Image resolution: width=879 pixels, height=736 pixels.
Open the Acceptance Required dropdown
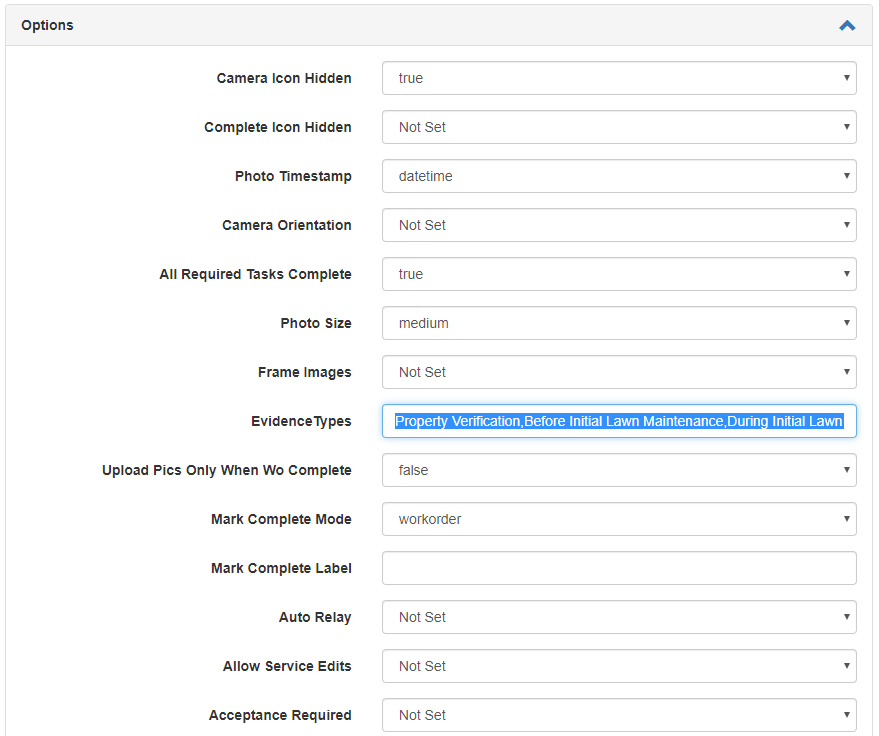[618, 715]
